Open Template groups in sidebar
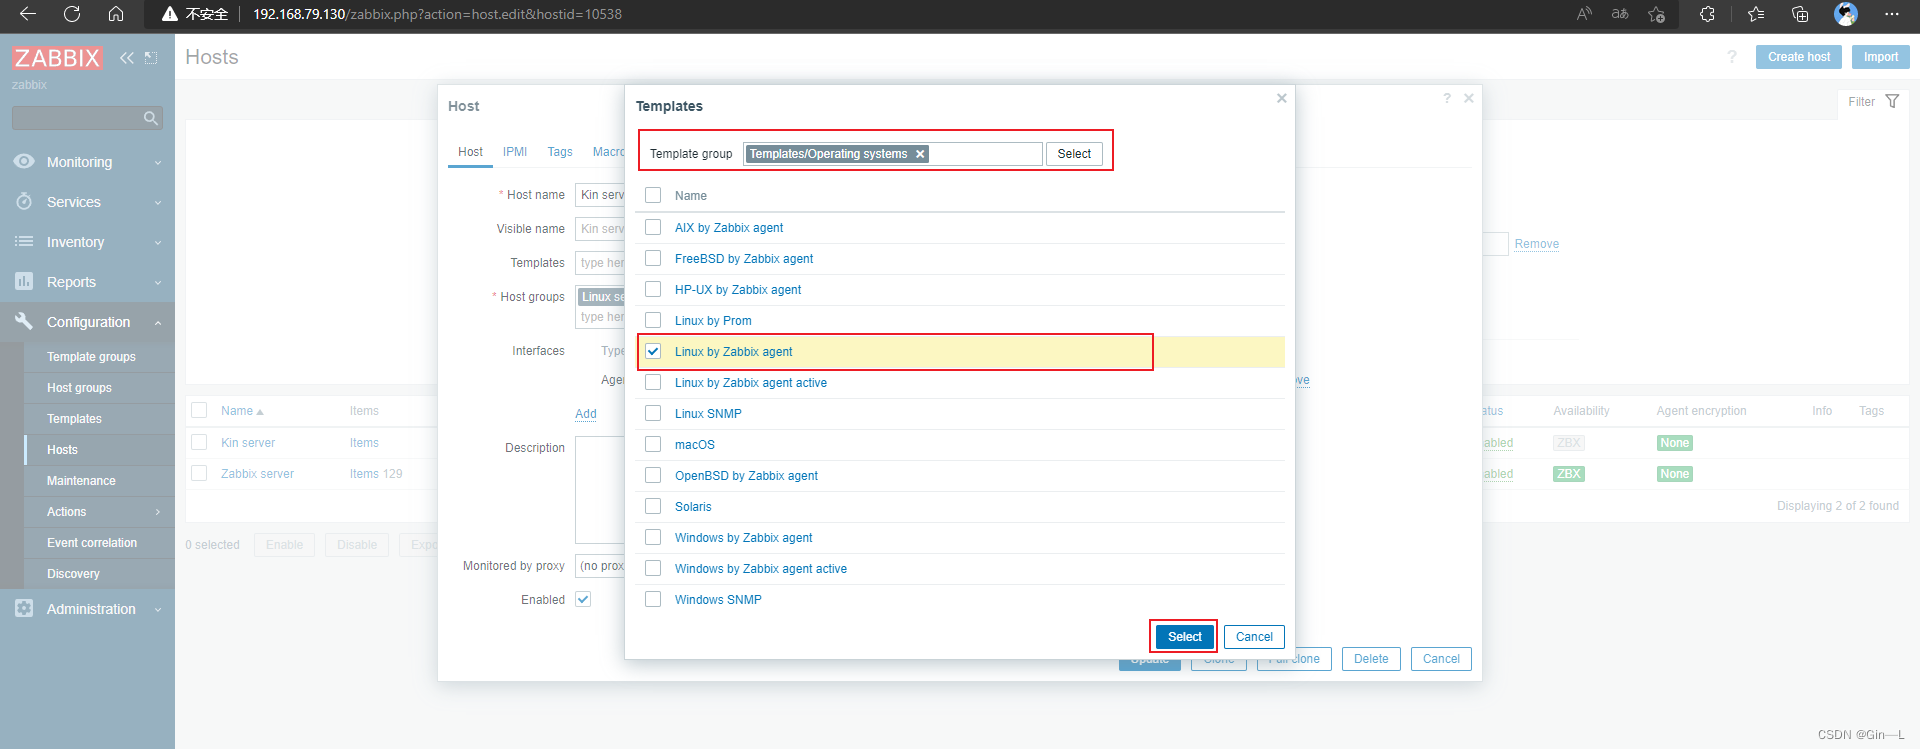The height and width of the screenshot is (749, 1920). pos(91,357)
